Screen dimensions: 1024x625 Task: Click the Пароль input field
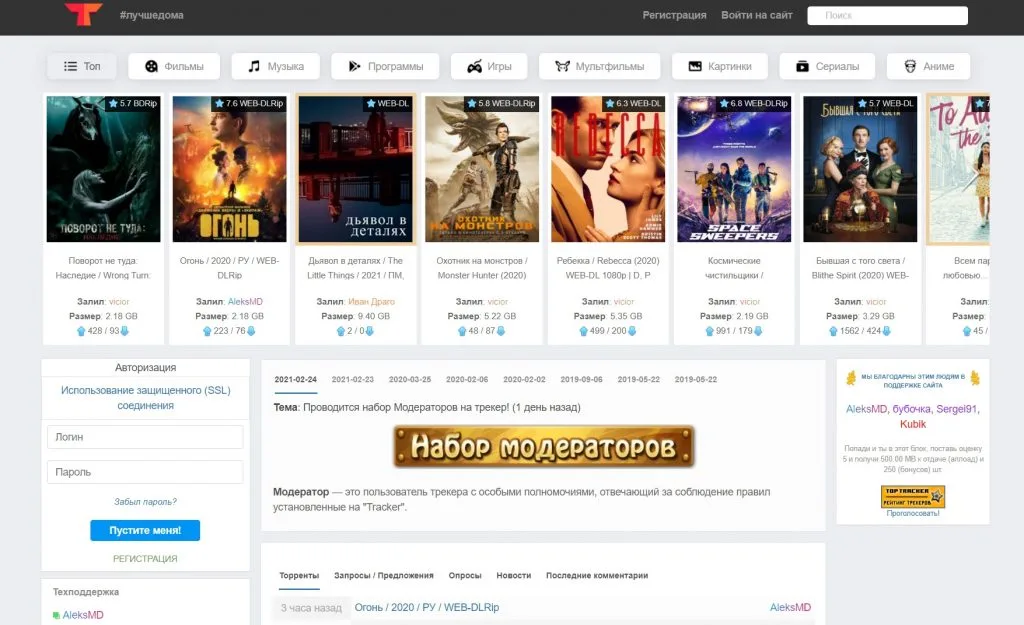[x=145, y=472]
